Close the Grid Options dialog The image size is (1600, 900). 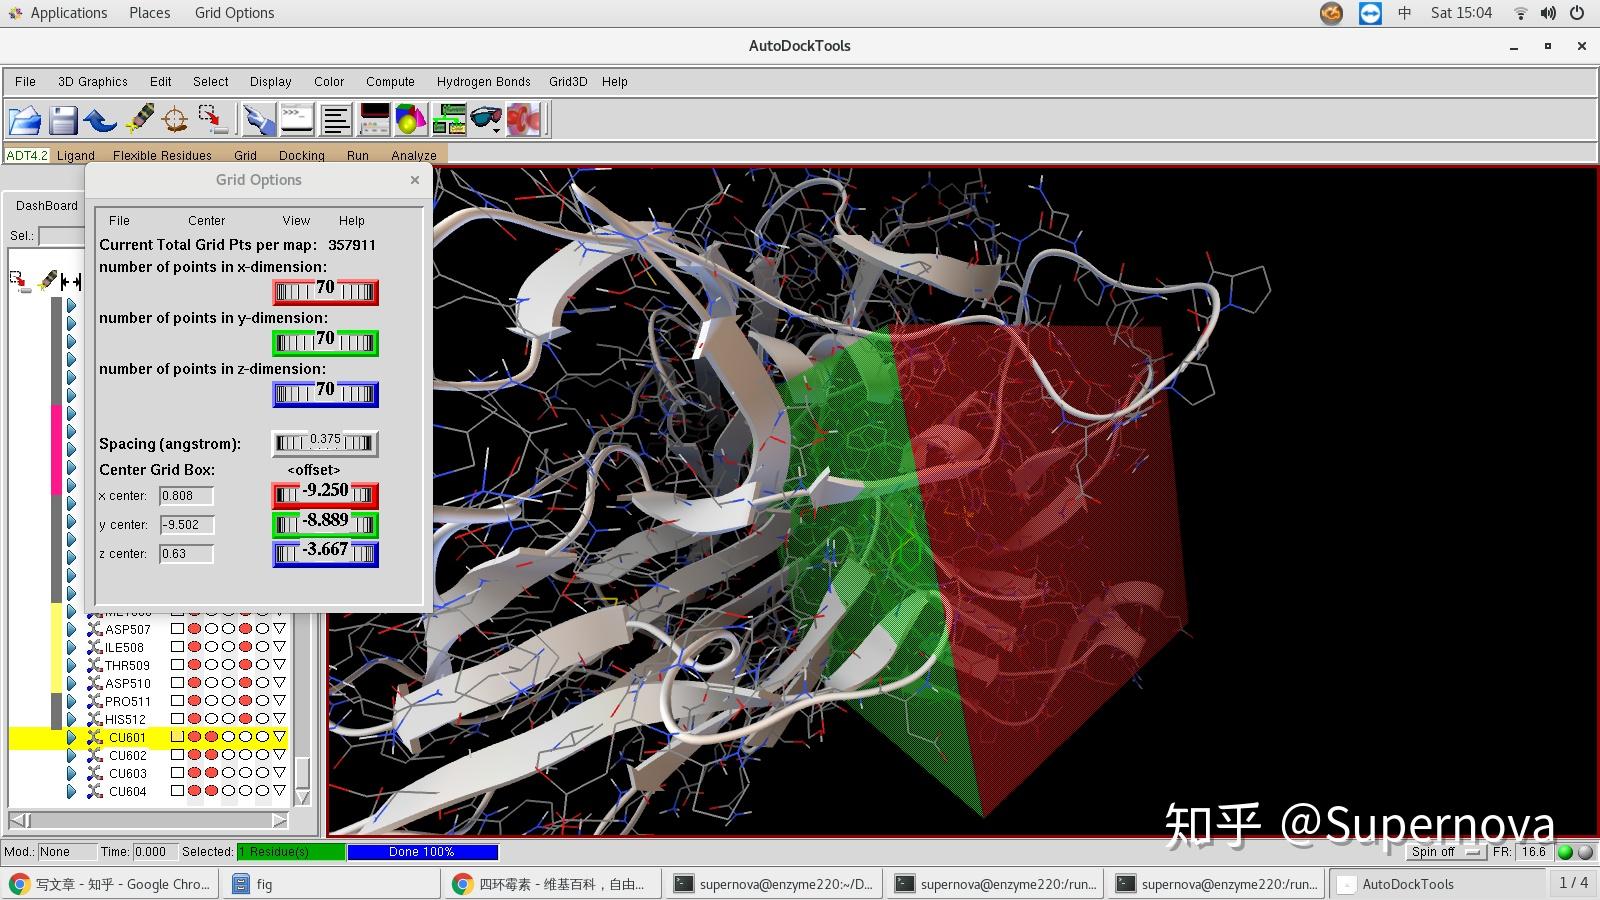coord(415,180)
